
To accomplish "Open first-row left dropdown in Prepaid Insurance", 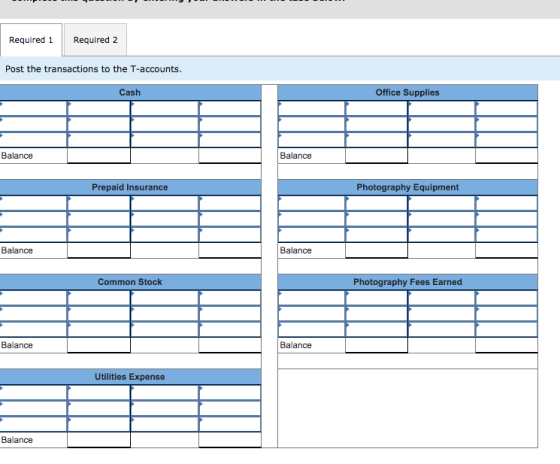I will 33,203.
